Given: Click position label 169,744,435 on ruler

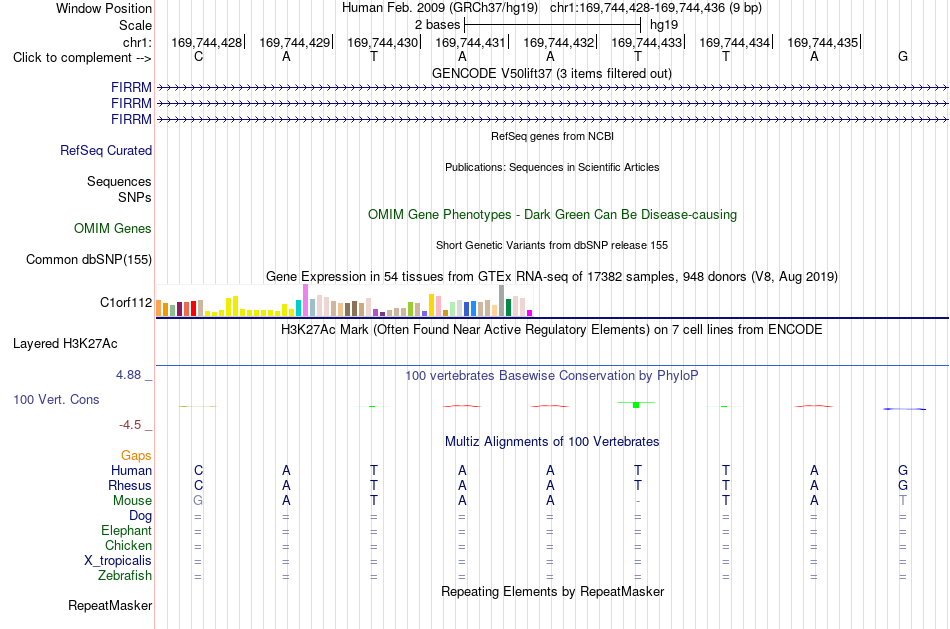Looking at the screenshot, I should point(823,42).
